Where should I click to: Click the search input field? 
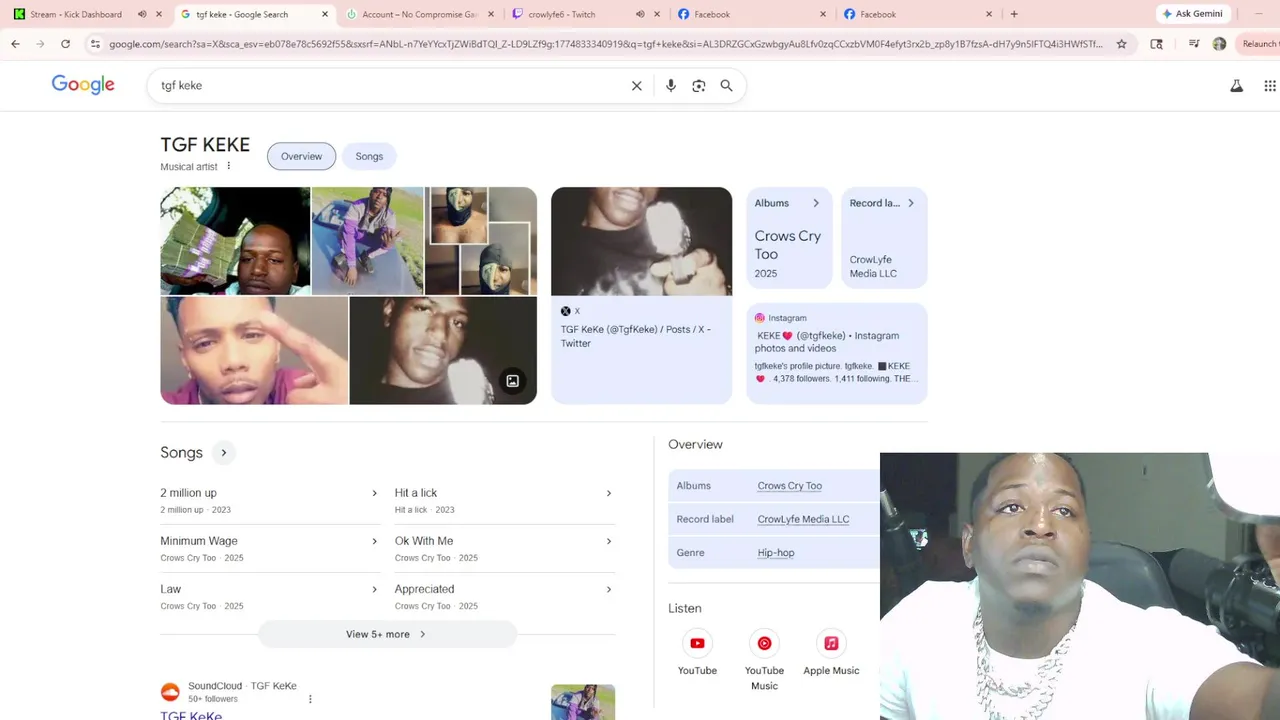tap(390, 86)
